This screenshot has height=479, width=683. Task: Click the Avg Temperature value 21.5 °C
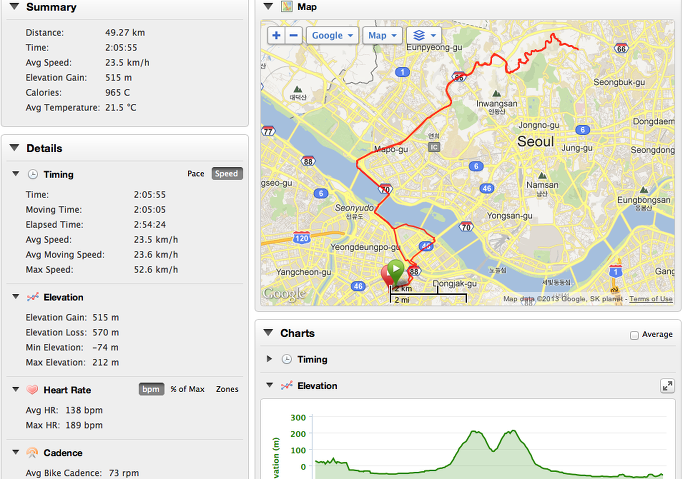[x=121, y=108]
